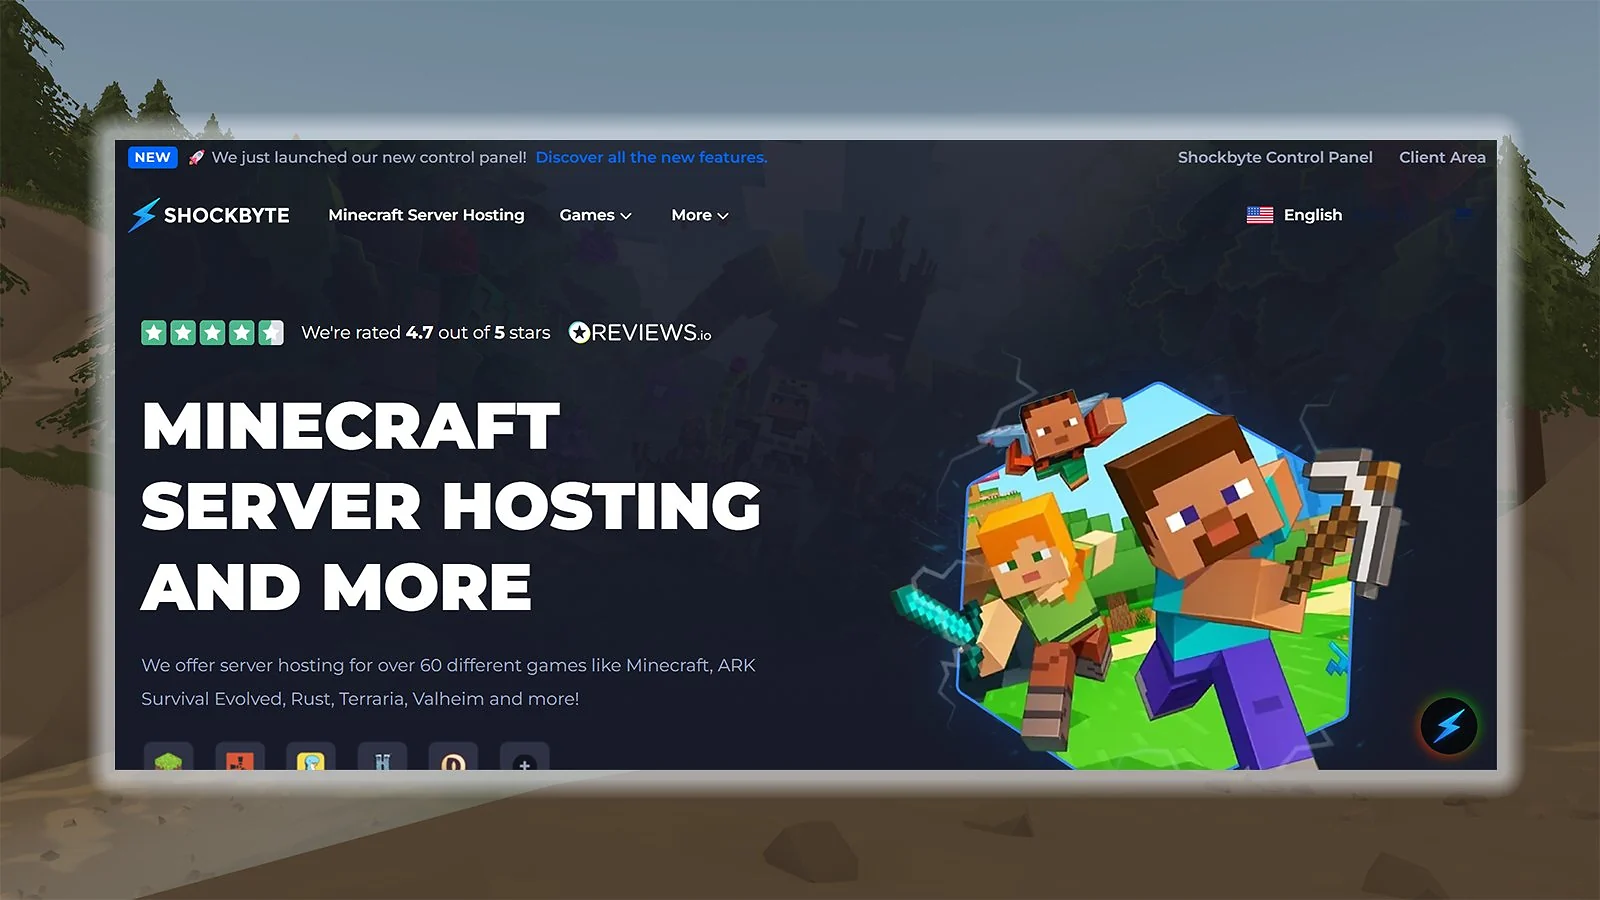This screenshot has height=900, width=1600.
Task: Expand the Games dropdown menu
Action: click(596, 215)
